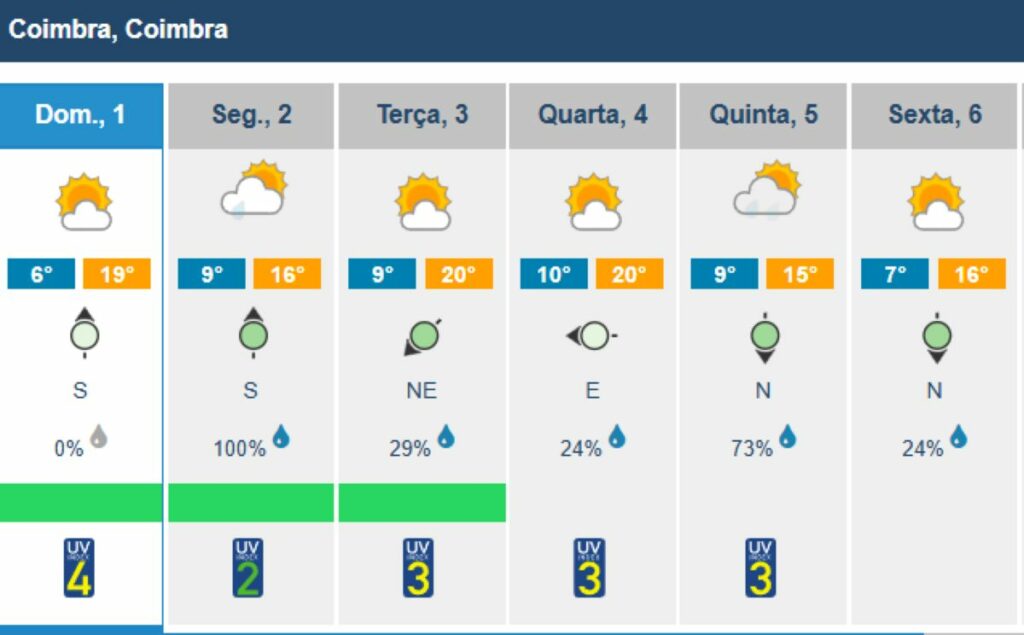The height and width of the screenshot is (635, 1024).
Task: Click Thursday's rainy cloud weather icon
Action: coord(766,190)
